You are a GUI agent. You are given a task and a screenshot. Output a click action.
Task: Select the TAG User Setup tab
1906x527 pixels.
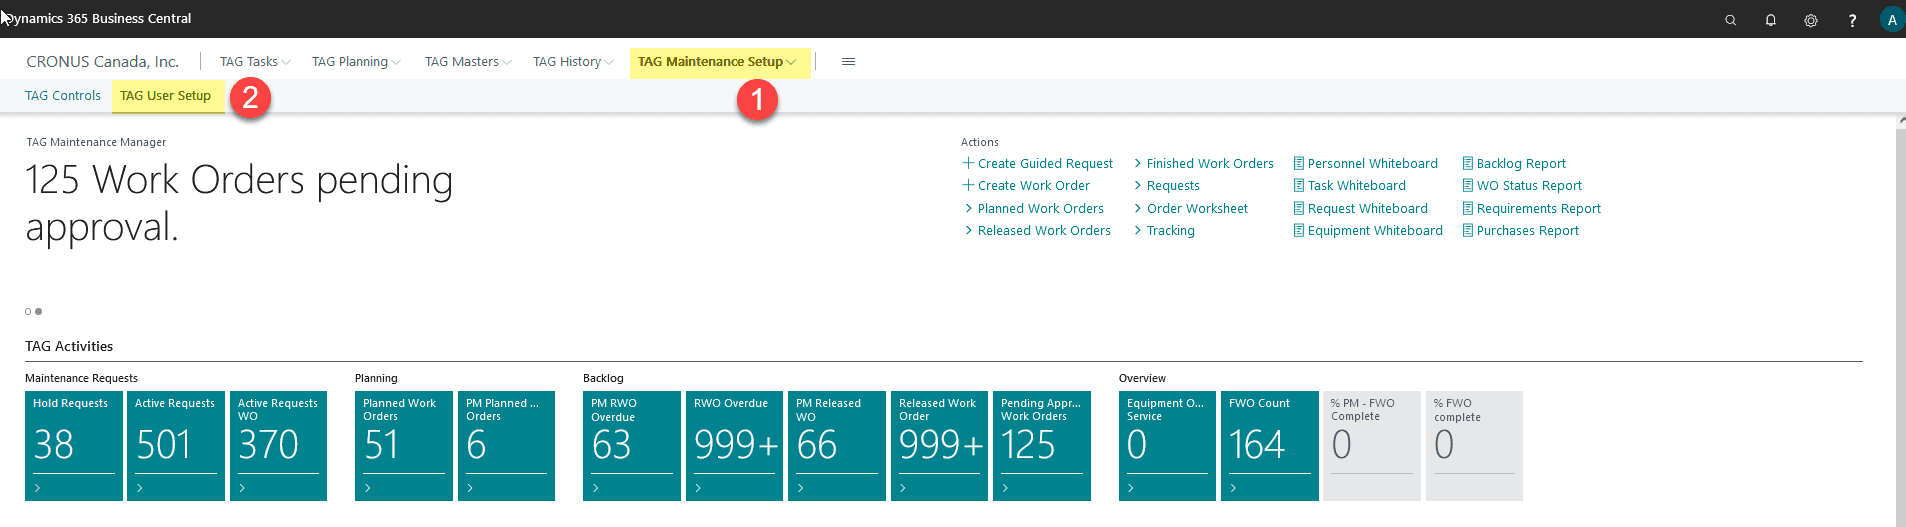point(166,95)
